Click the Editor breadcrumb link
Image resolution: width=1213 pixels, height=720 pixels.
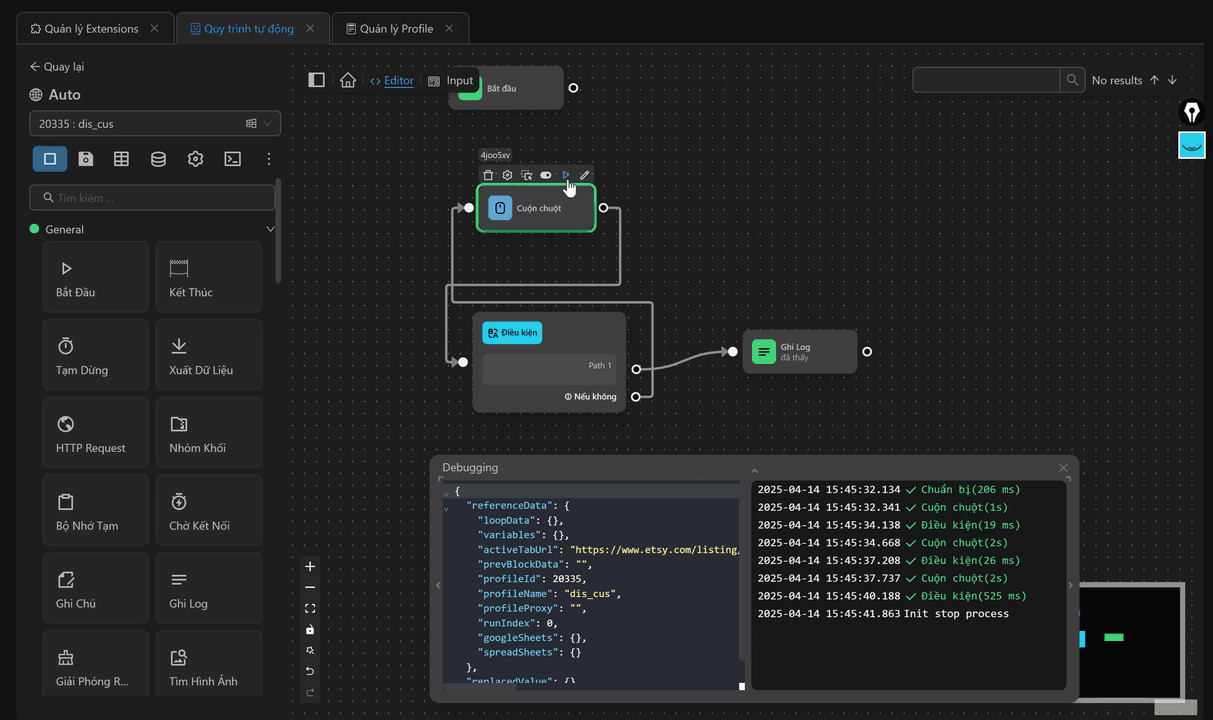pos(398,81)
